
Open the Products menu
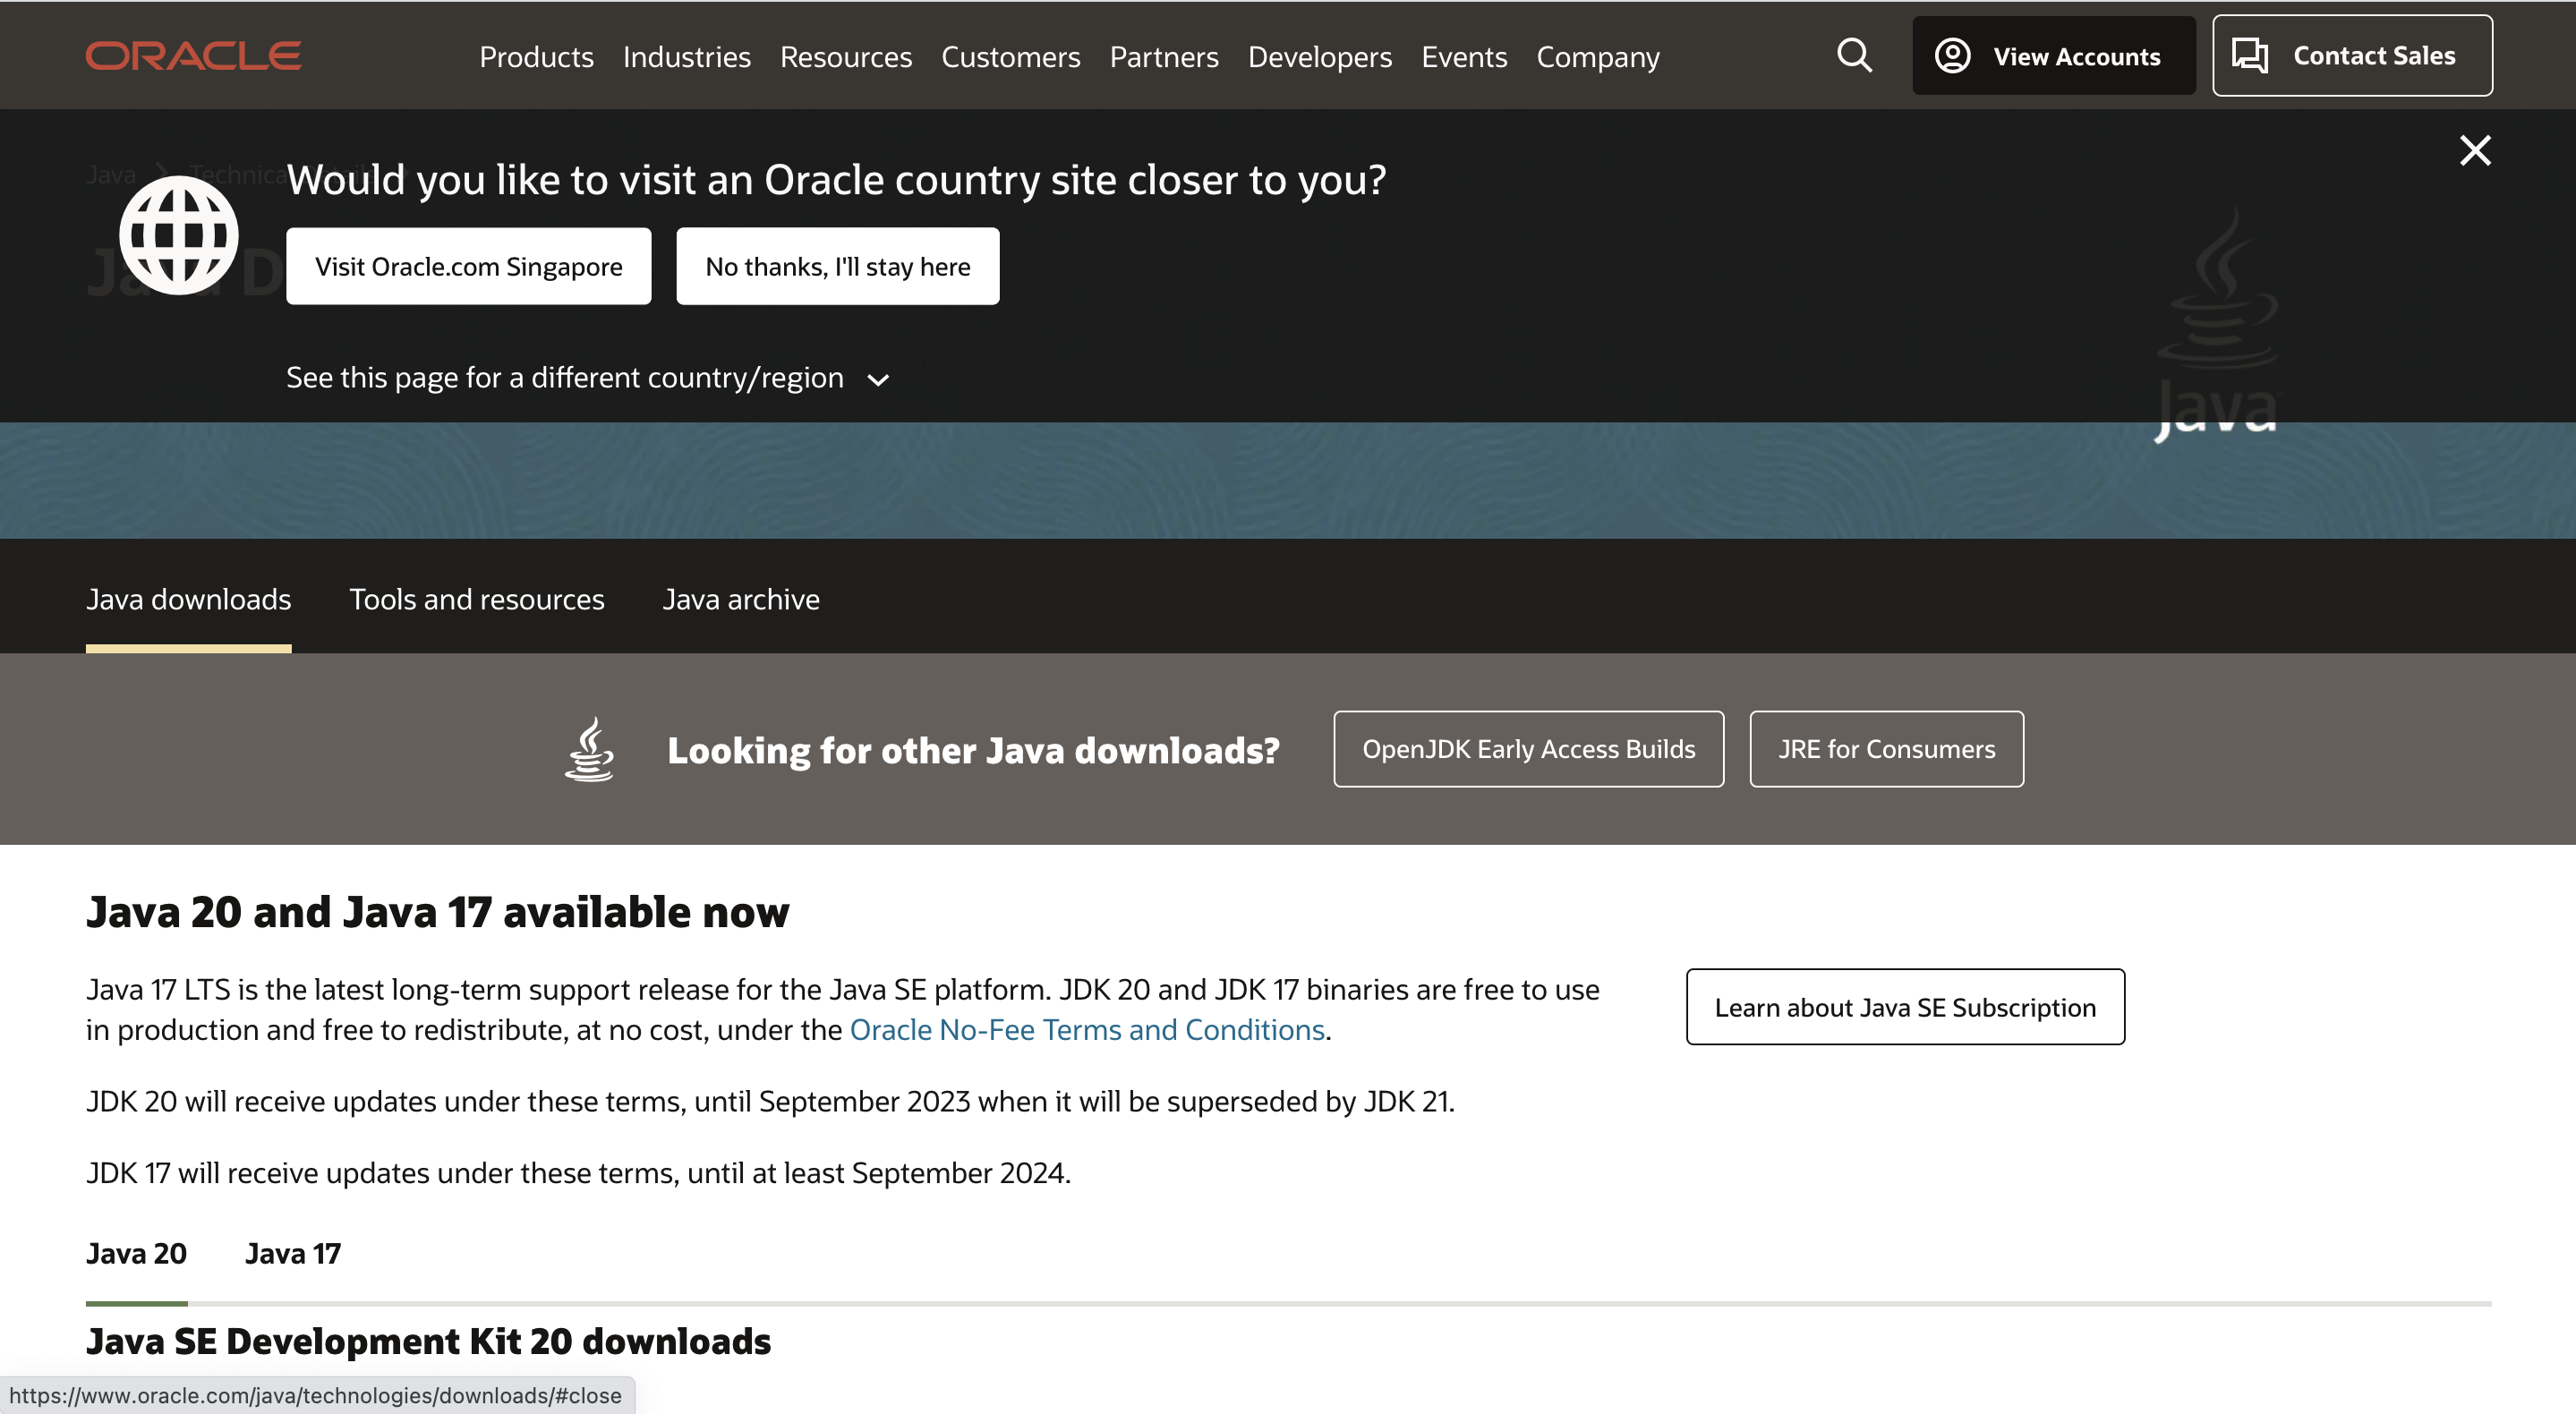click(536, 57)
